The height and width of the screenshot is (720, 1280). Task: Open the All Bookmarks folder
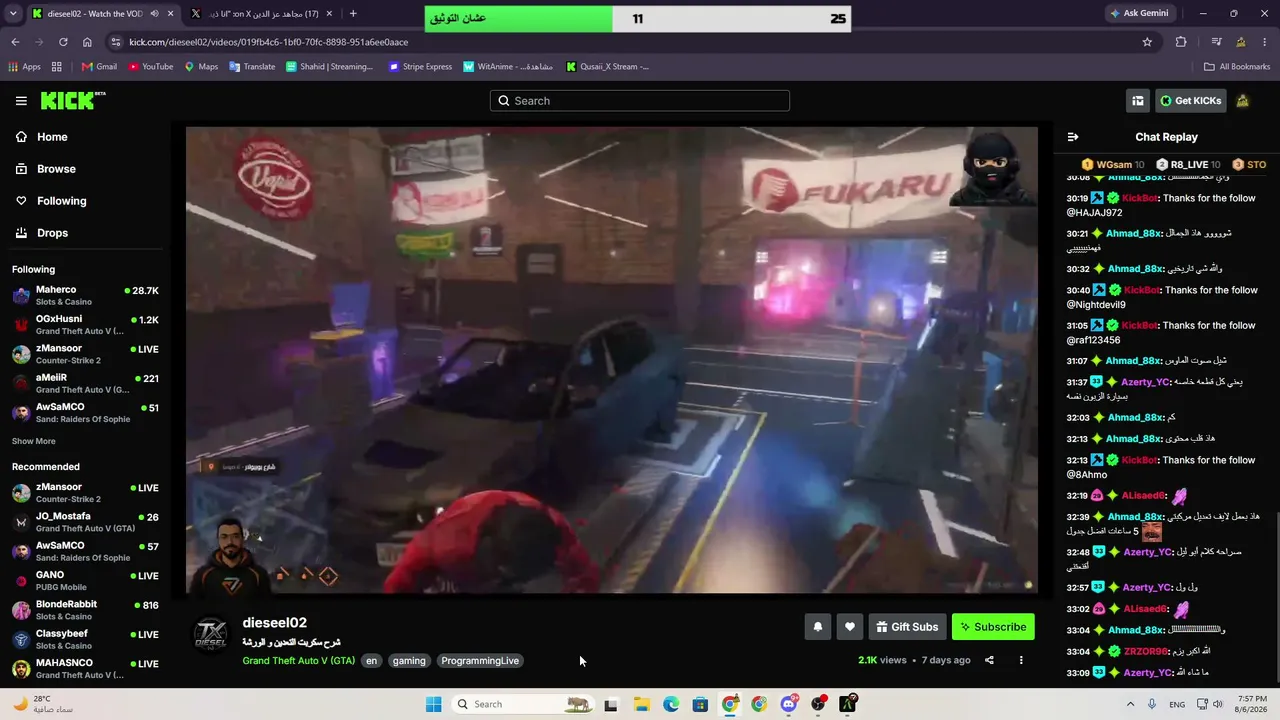click(x=1237, y=67)
